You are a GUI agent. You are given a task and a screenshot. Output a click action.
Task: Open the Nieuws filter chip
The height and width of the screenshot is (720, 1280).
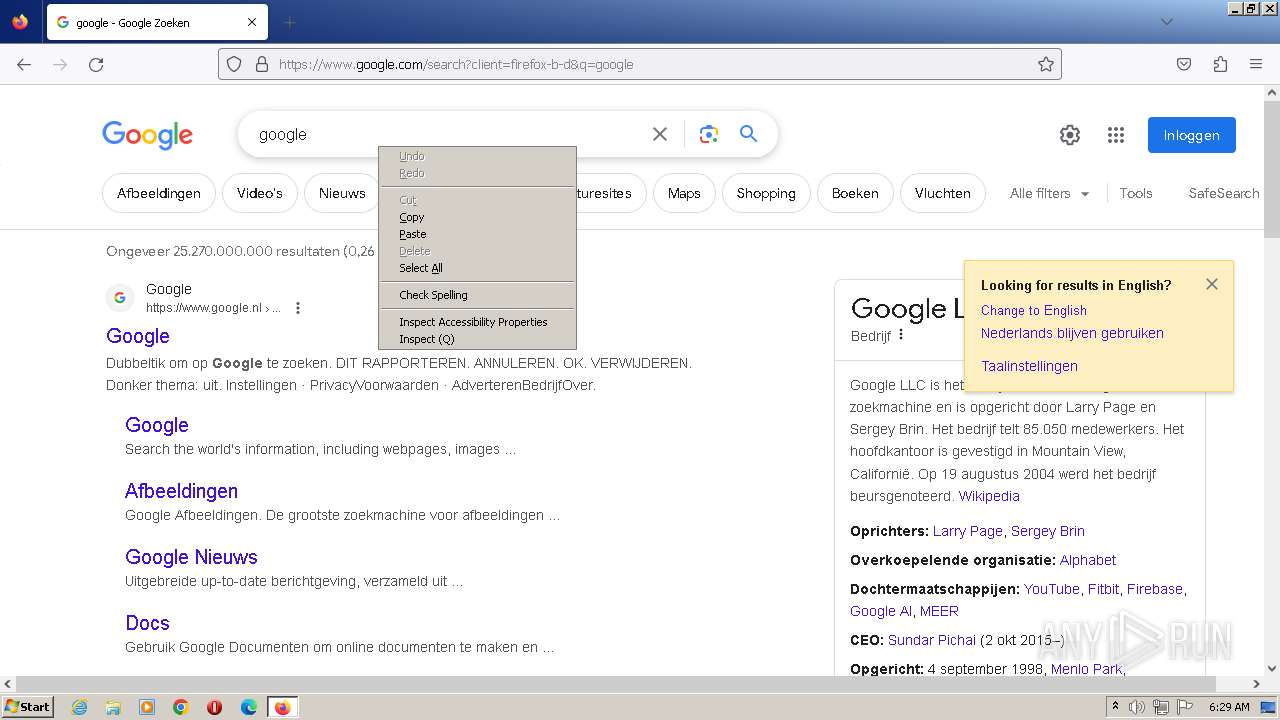pos(342,193)
